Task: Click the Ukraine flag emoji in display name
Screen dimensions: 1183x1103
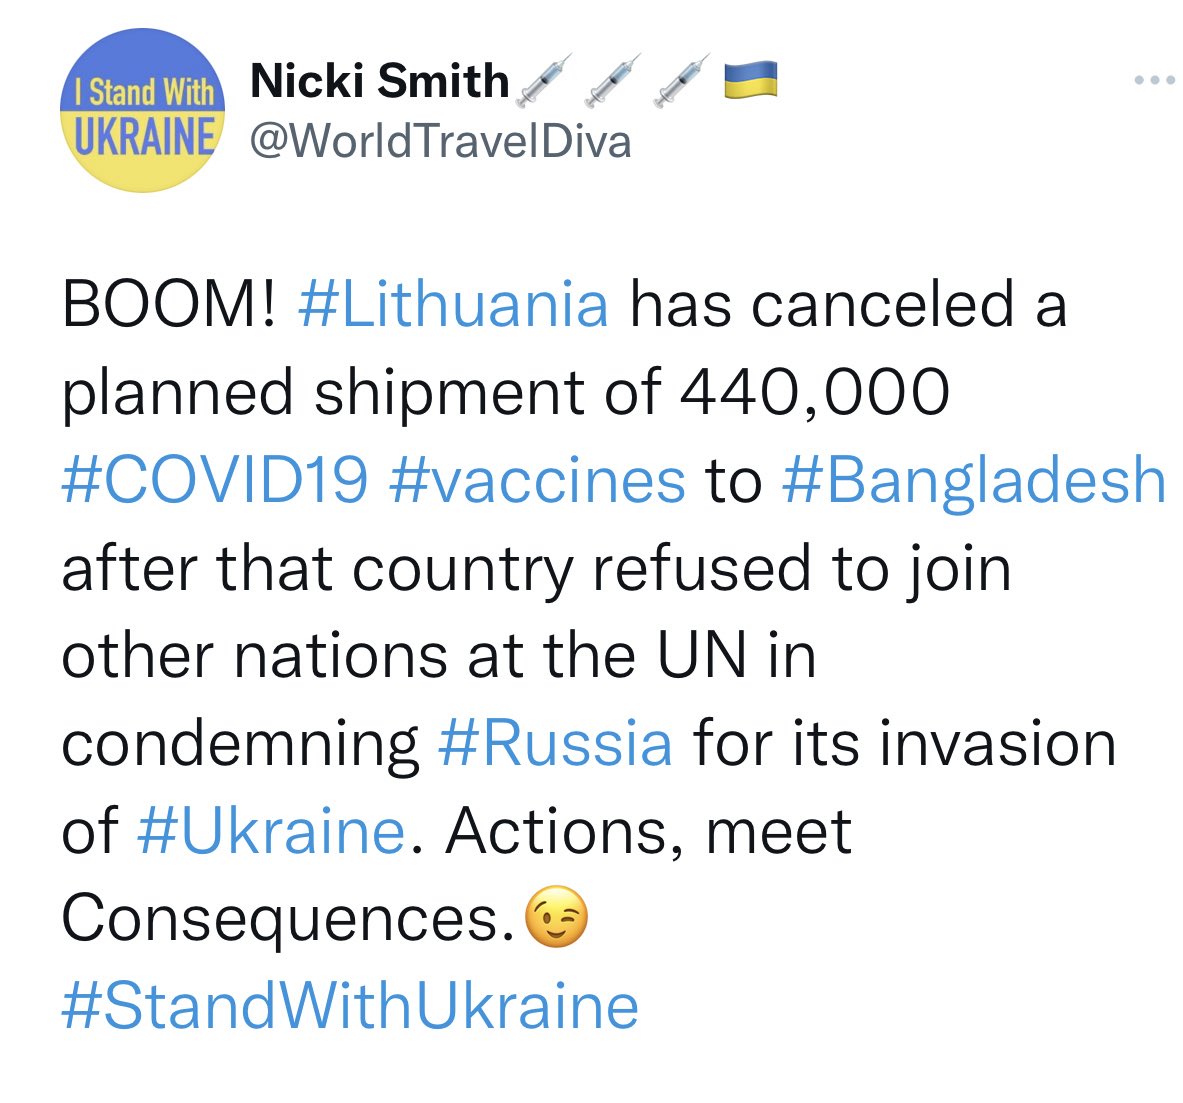Action: (x=751, y=80)
